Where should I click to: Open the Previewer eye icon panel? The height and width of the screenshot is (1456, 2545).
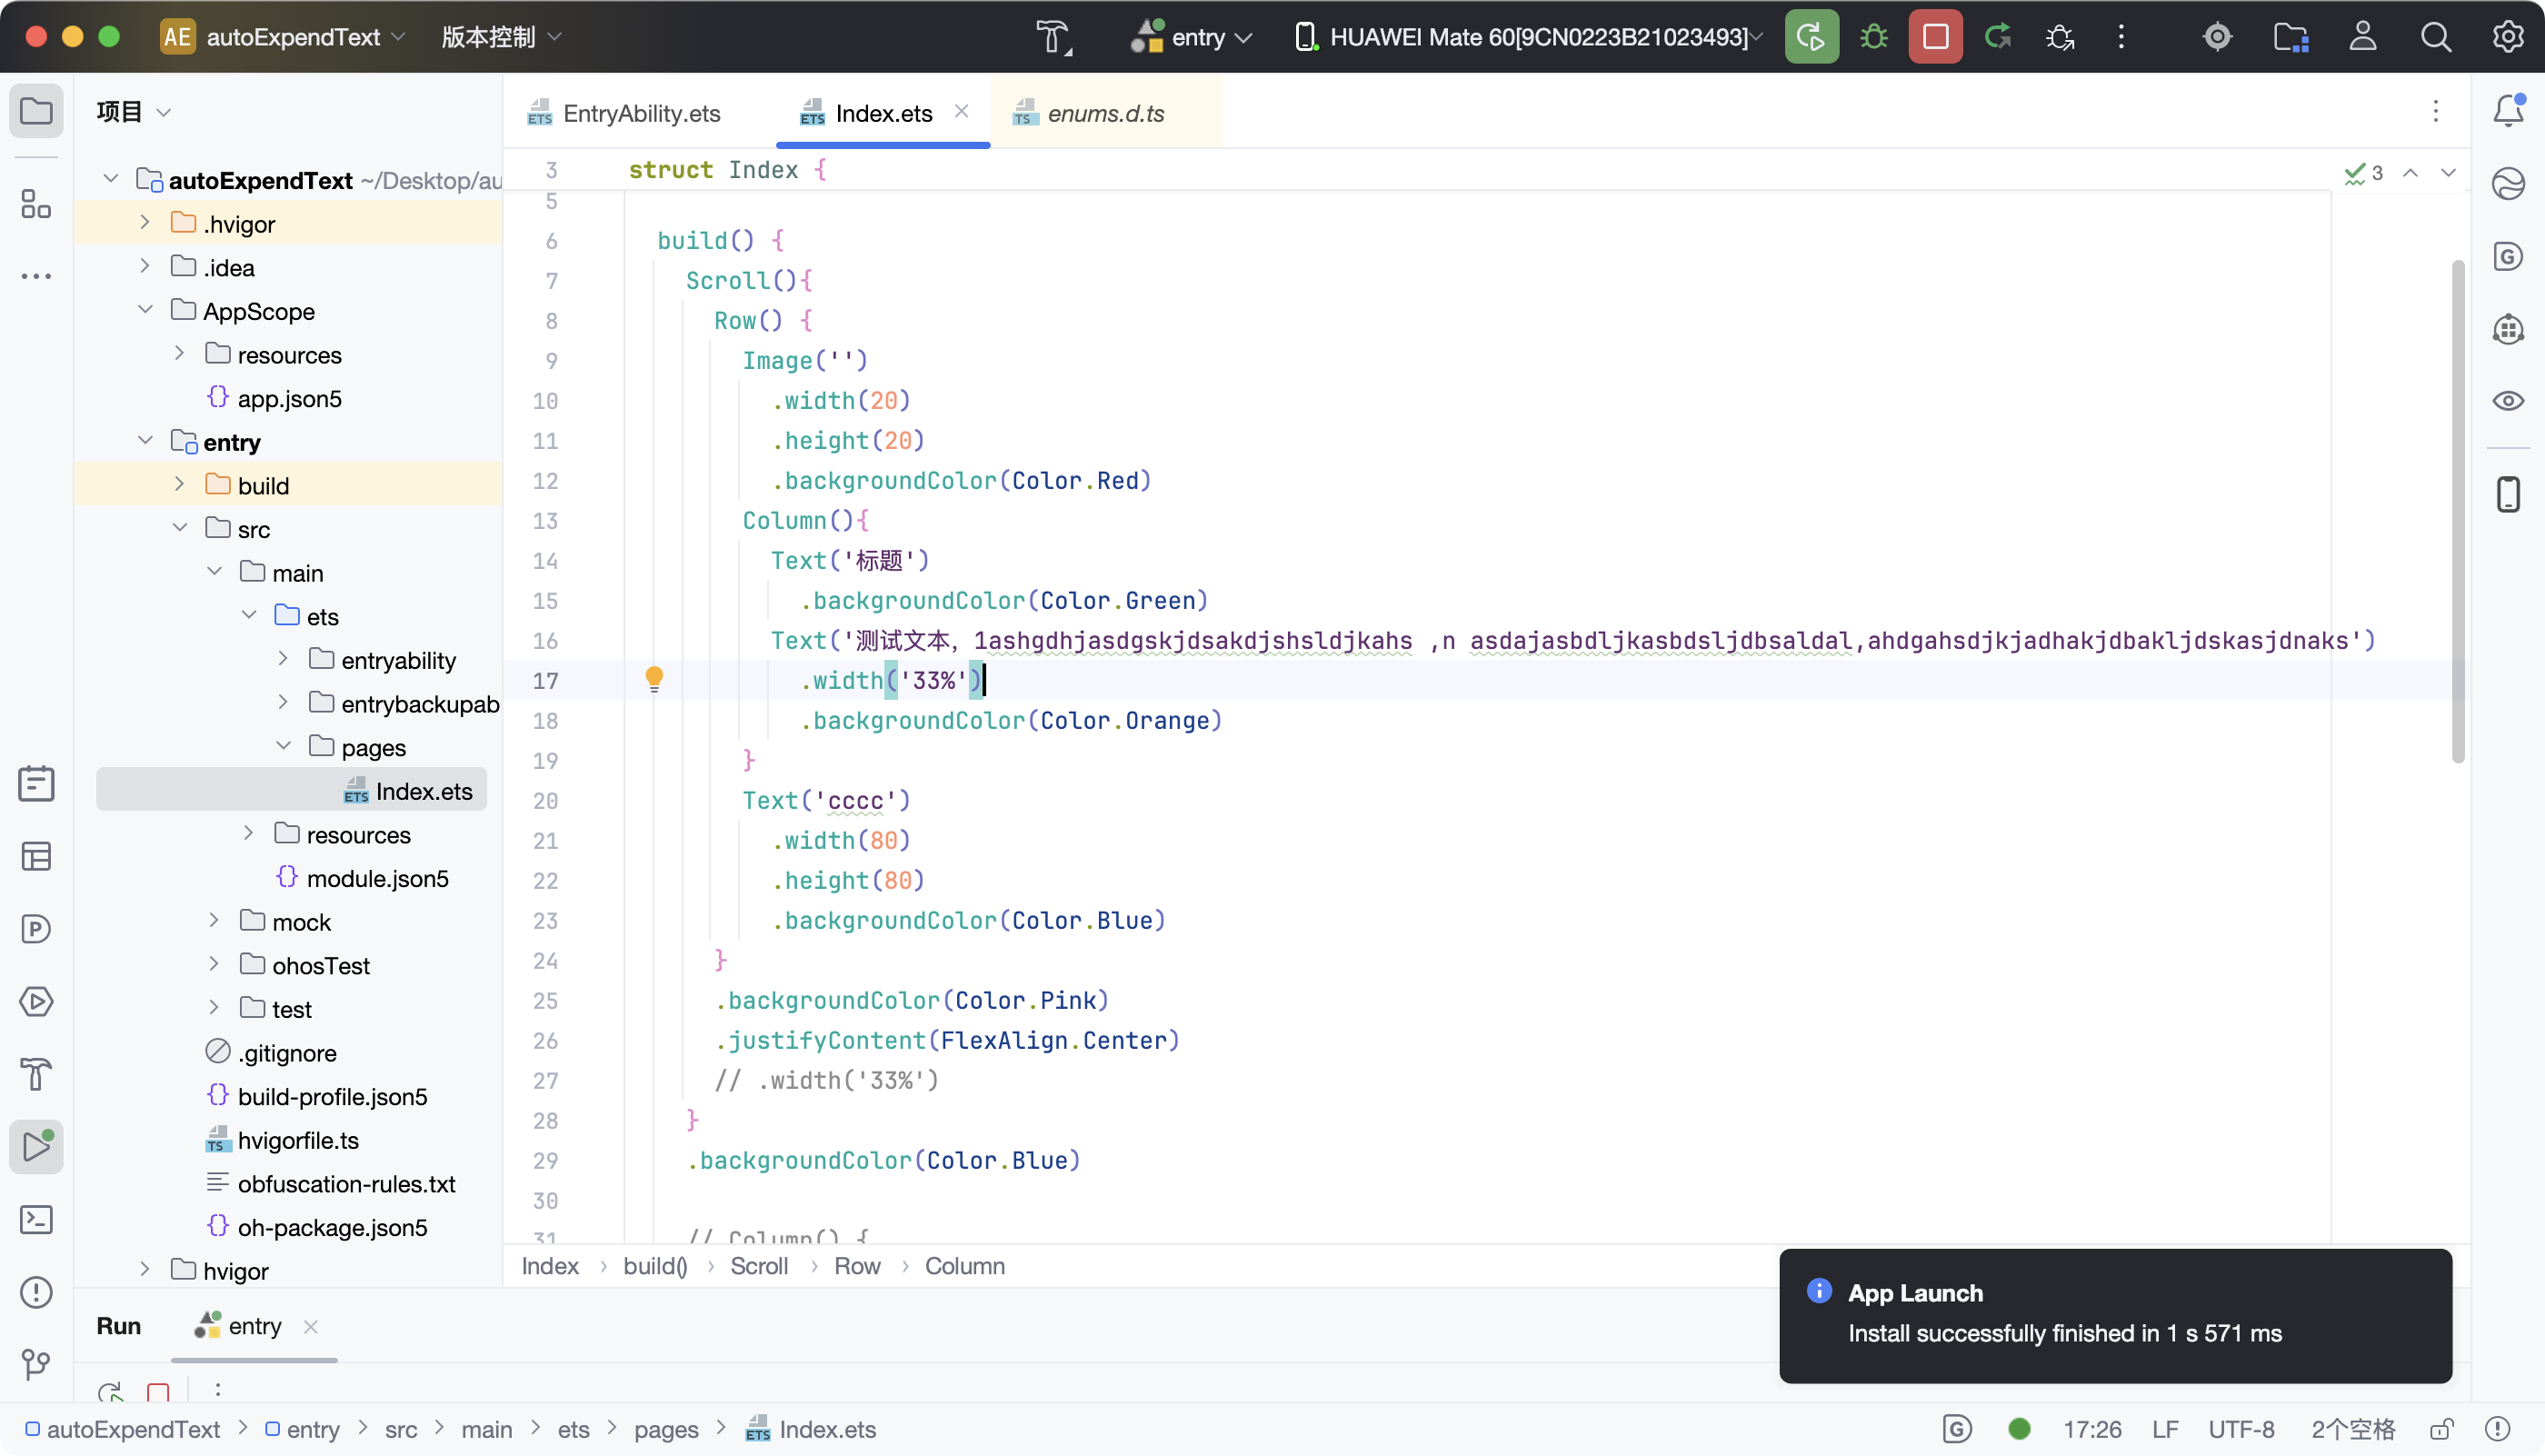pos(2508,401)
